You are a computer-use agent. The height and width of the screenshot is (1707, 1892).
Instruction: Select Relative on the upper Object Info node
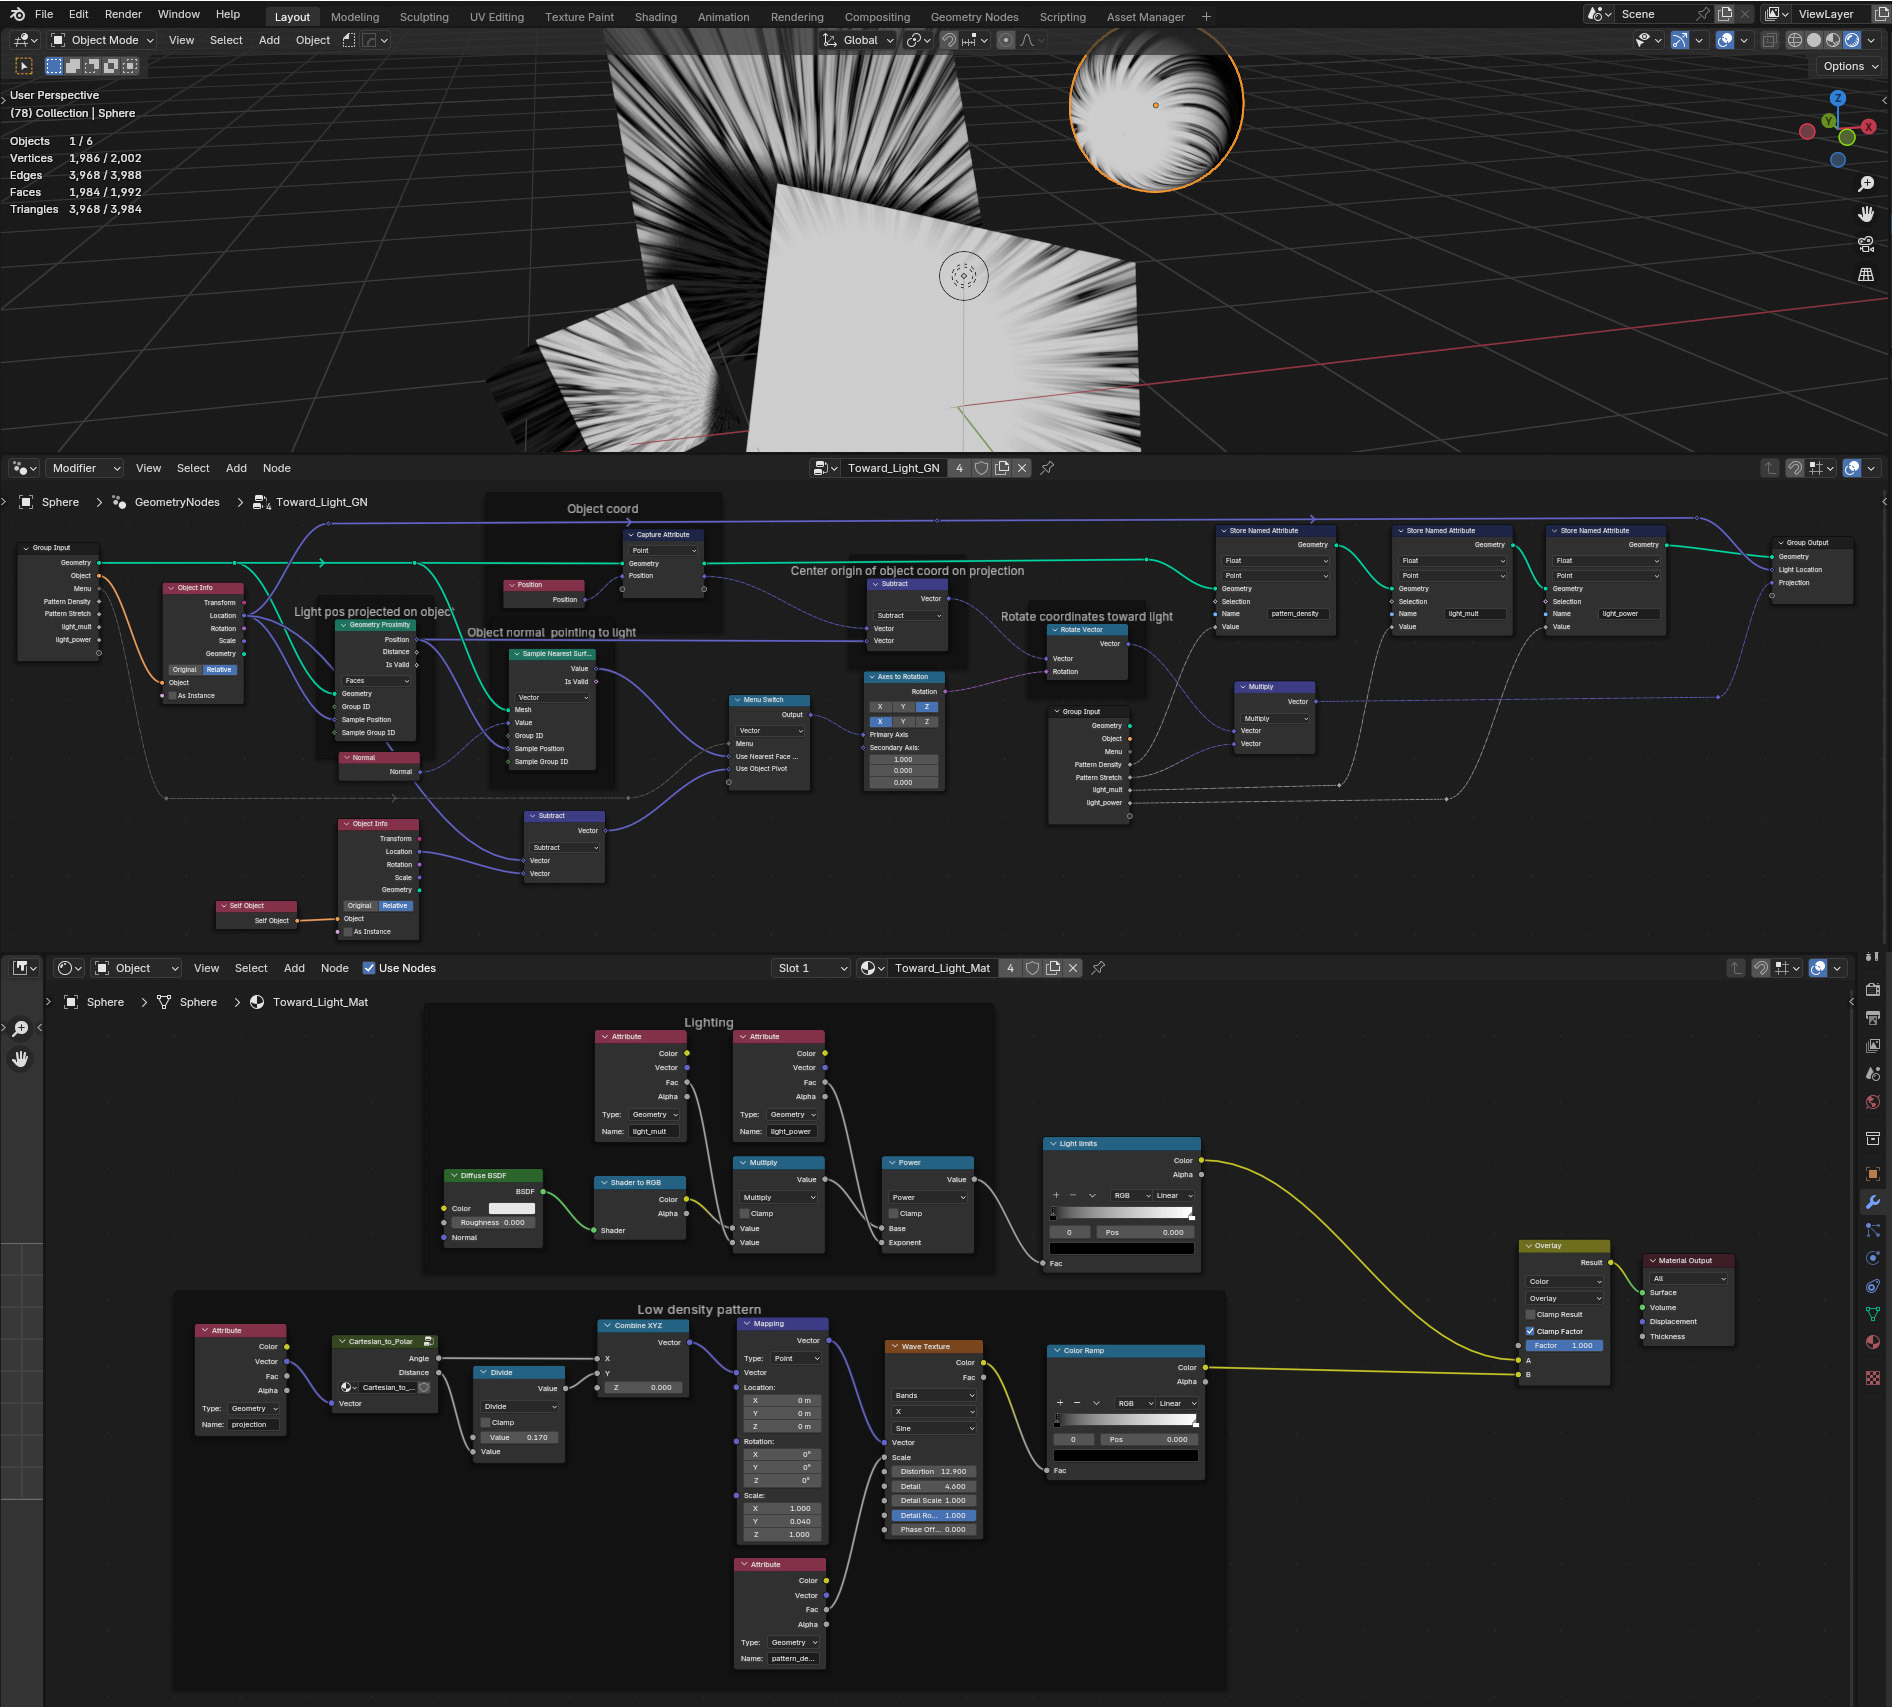[x=219, y=669]
